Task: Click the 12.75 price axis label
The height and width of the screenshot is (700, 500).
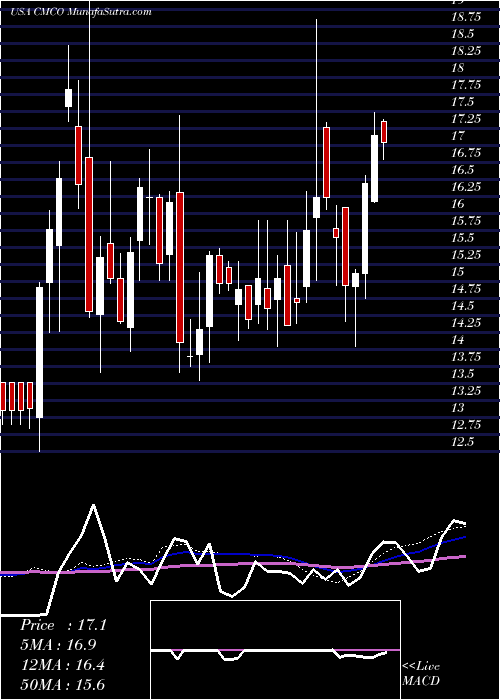Action: point(467,424)
